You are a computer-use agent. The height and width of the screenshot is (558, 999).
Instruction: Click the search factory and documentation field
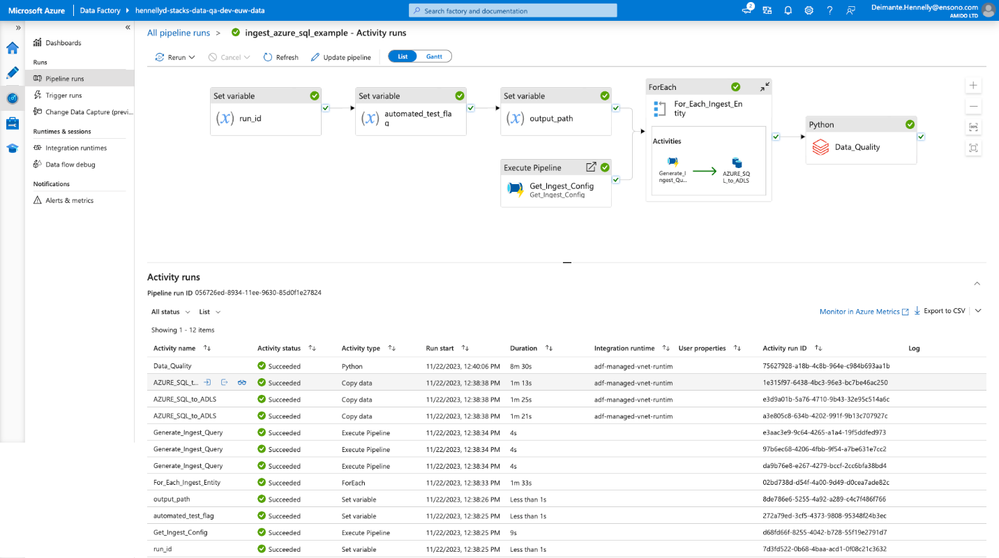[513, 11]
